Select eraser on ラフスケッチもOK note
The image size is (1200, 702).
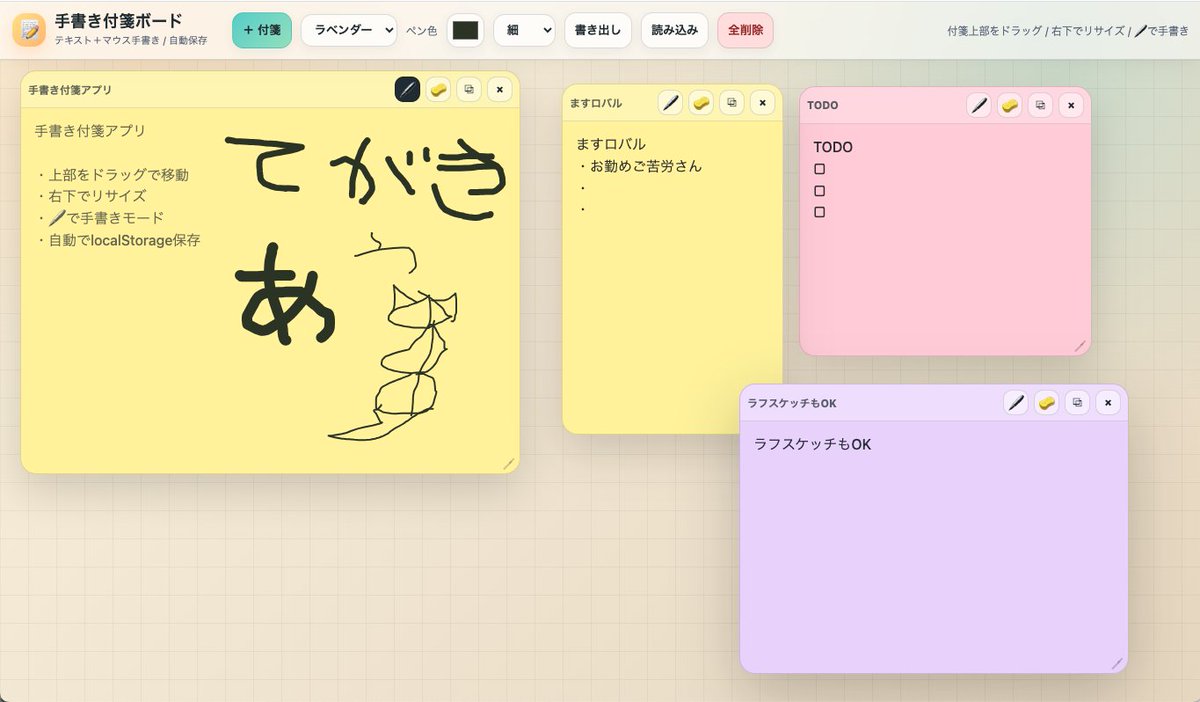[x=1047, y=402]
